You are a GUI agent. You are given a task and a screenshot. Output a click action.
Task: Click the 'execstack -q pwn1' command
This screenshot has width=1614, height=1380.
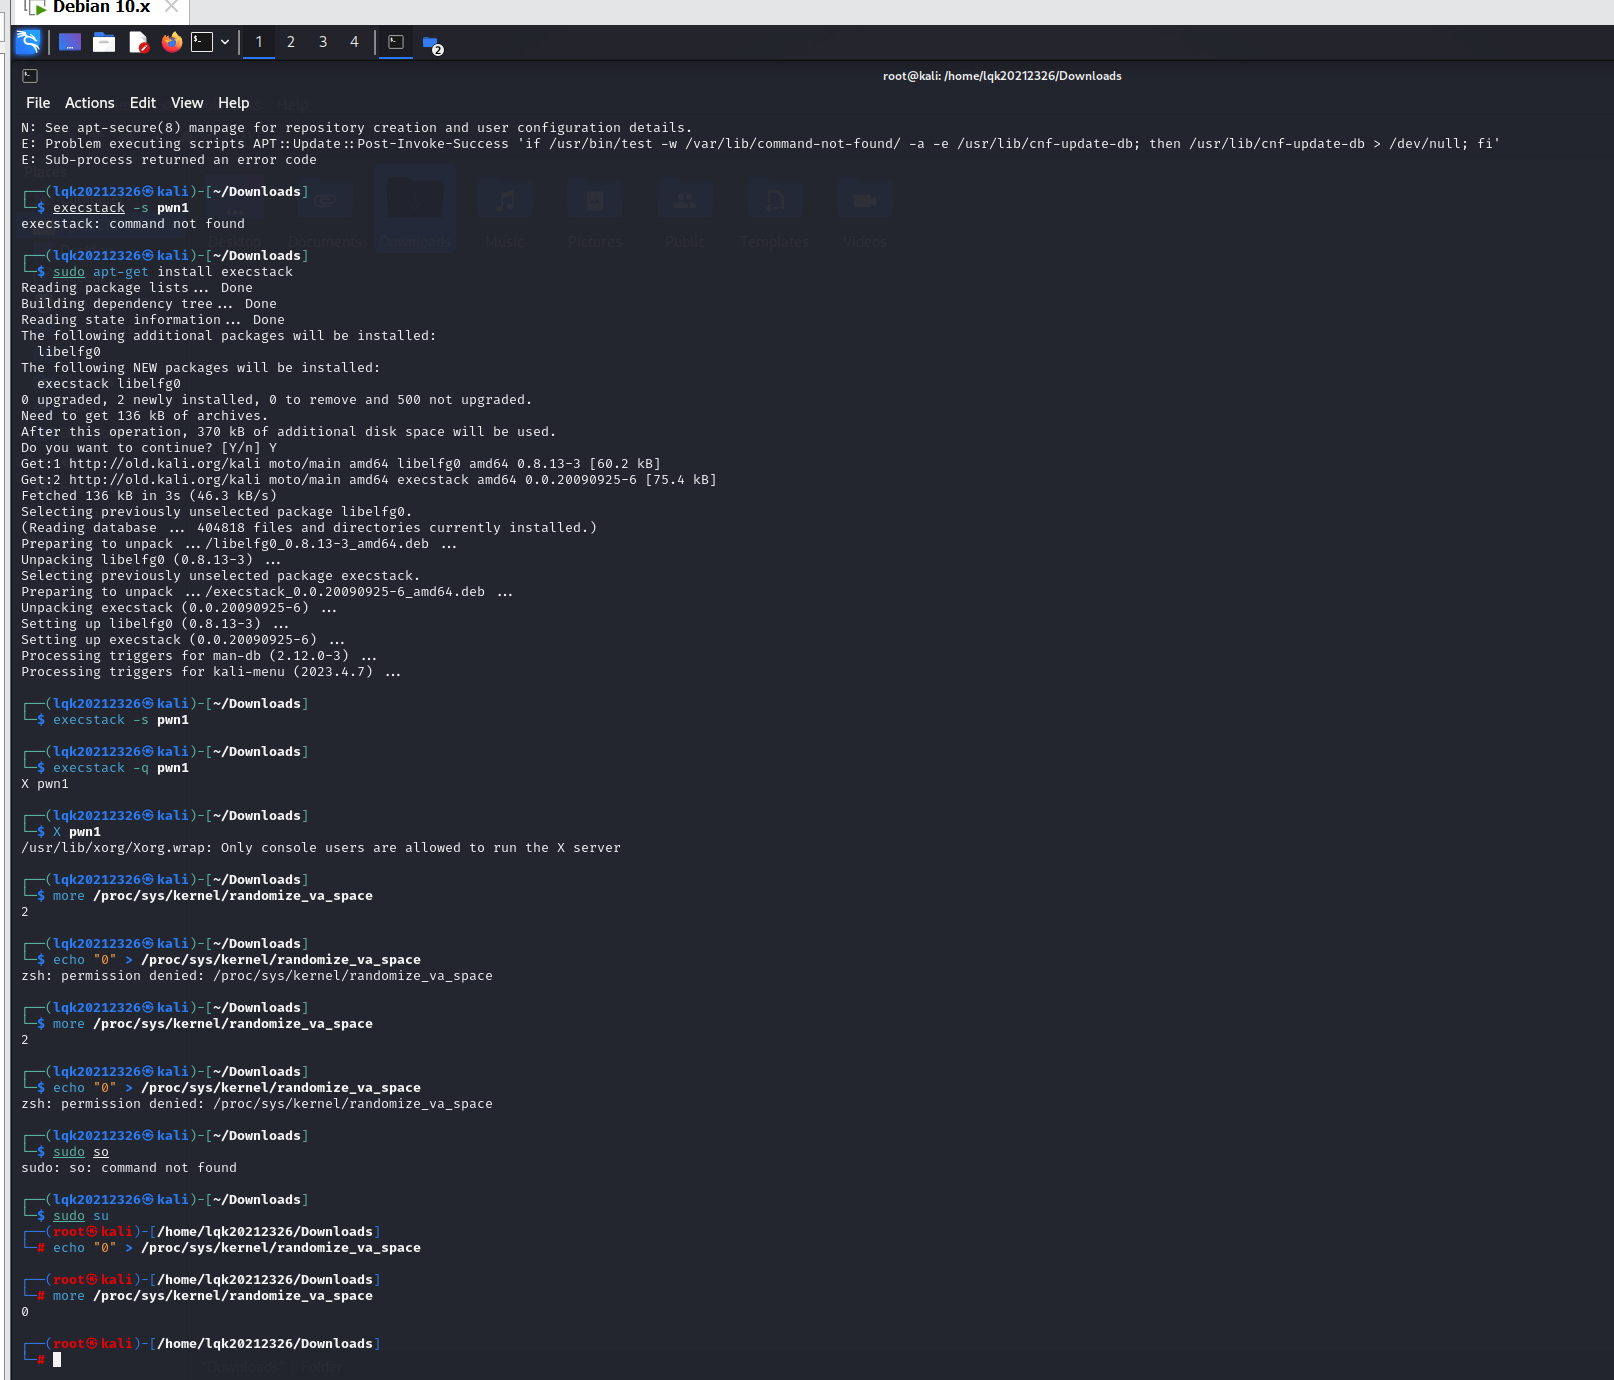coord(121,768)
